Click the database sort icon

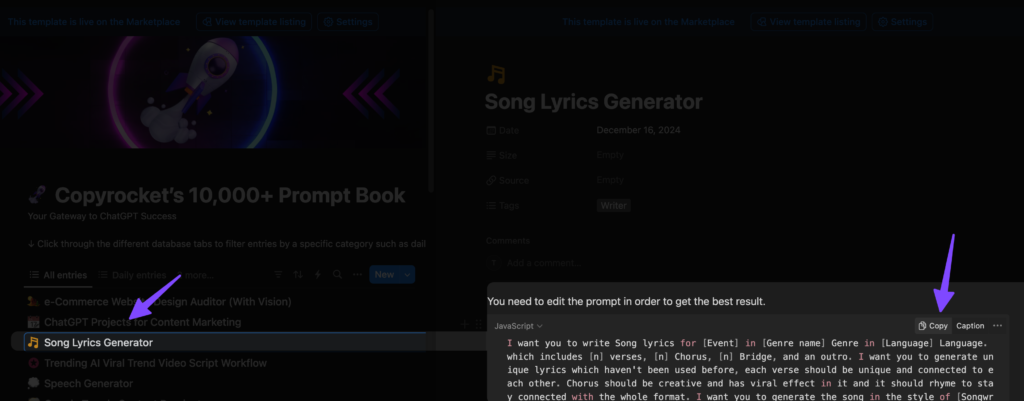point(297,275)
